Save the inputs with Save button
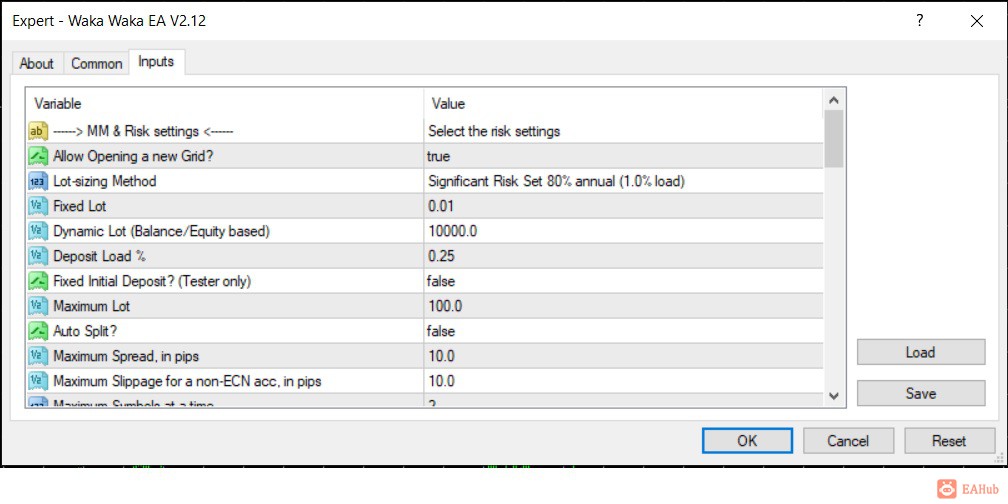 click(921, 393)
